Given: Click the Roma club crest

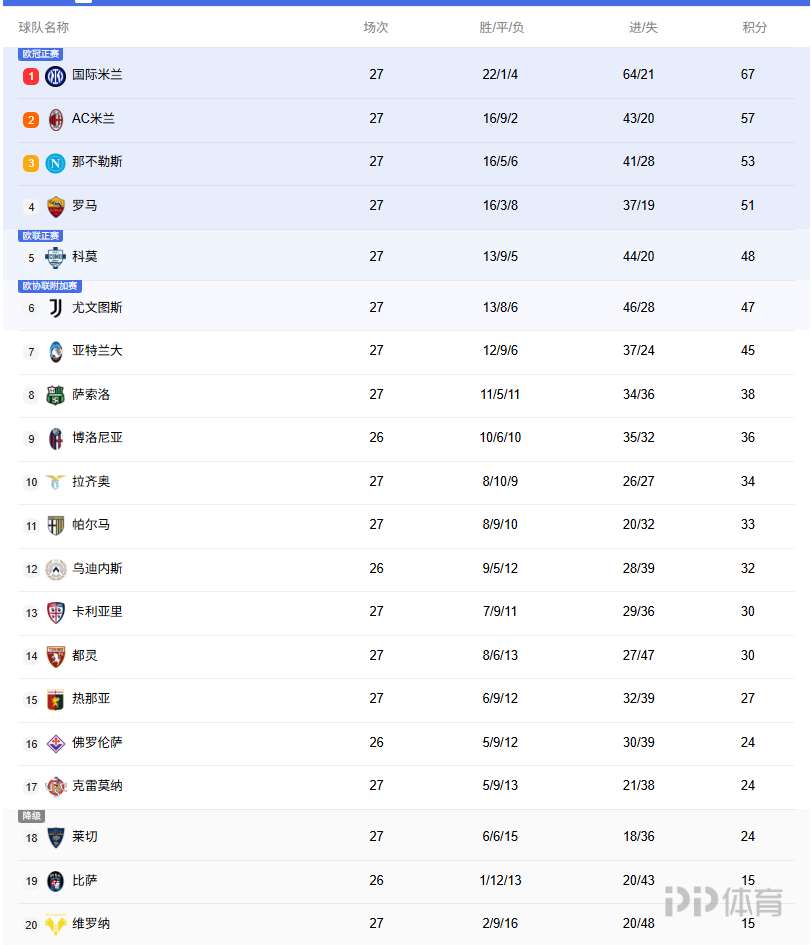Looking at the screenshot, I should (56, 206).
